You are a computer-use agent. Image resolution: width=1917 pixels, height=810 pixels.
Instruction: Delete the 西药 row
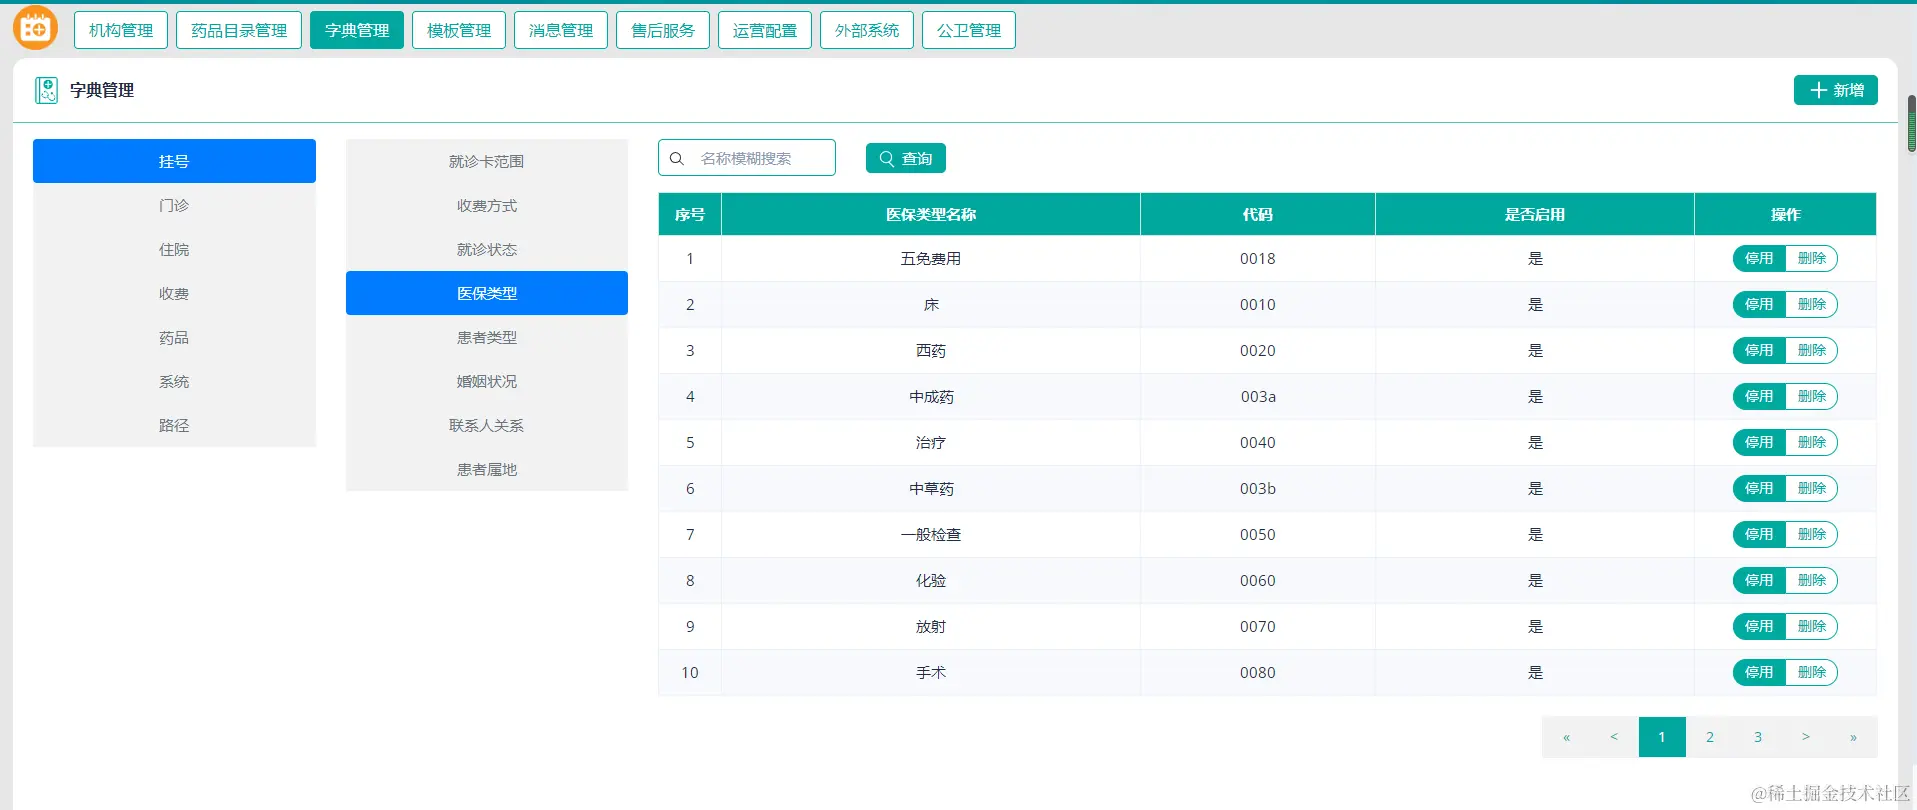(x=1812, y=350)
